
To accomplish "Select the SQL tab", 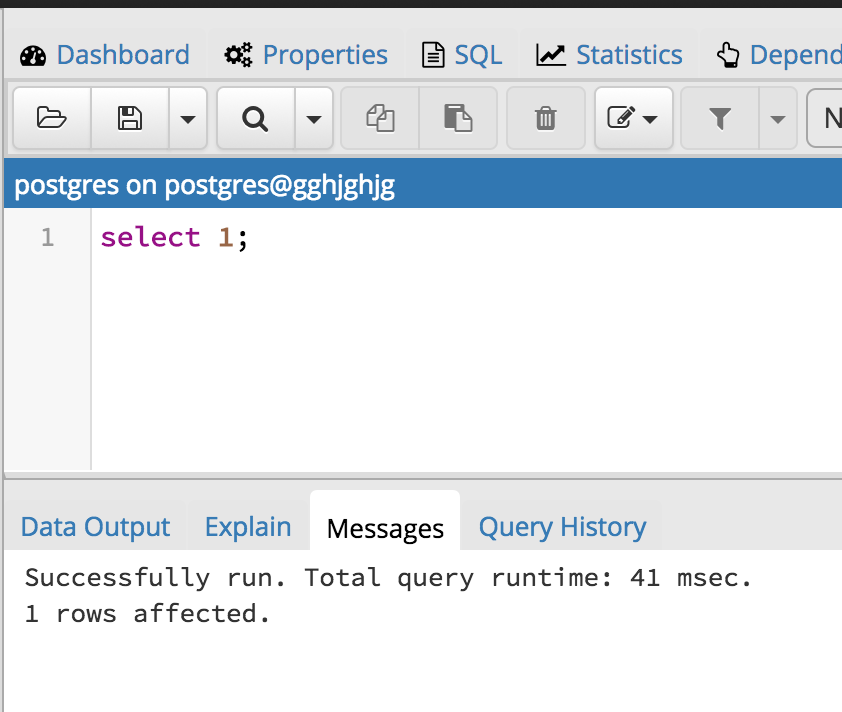I will [x=462, y=54].
